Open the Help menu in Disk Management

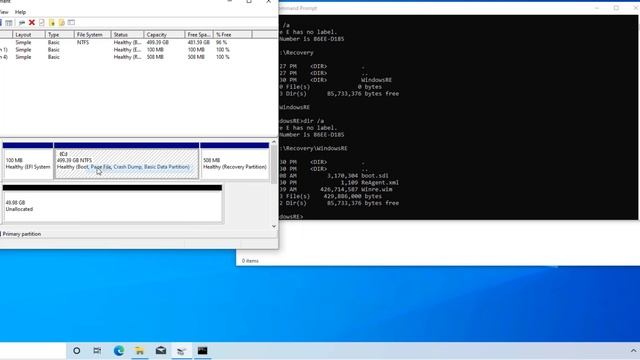(20, 12)
